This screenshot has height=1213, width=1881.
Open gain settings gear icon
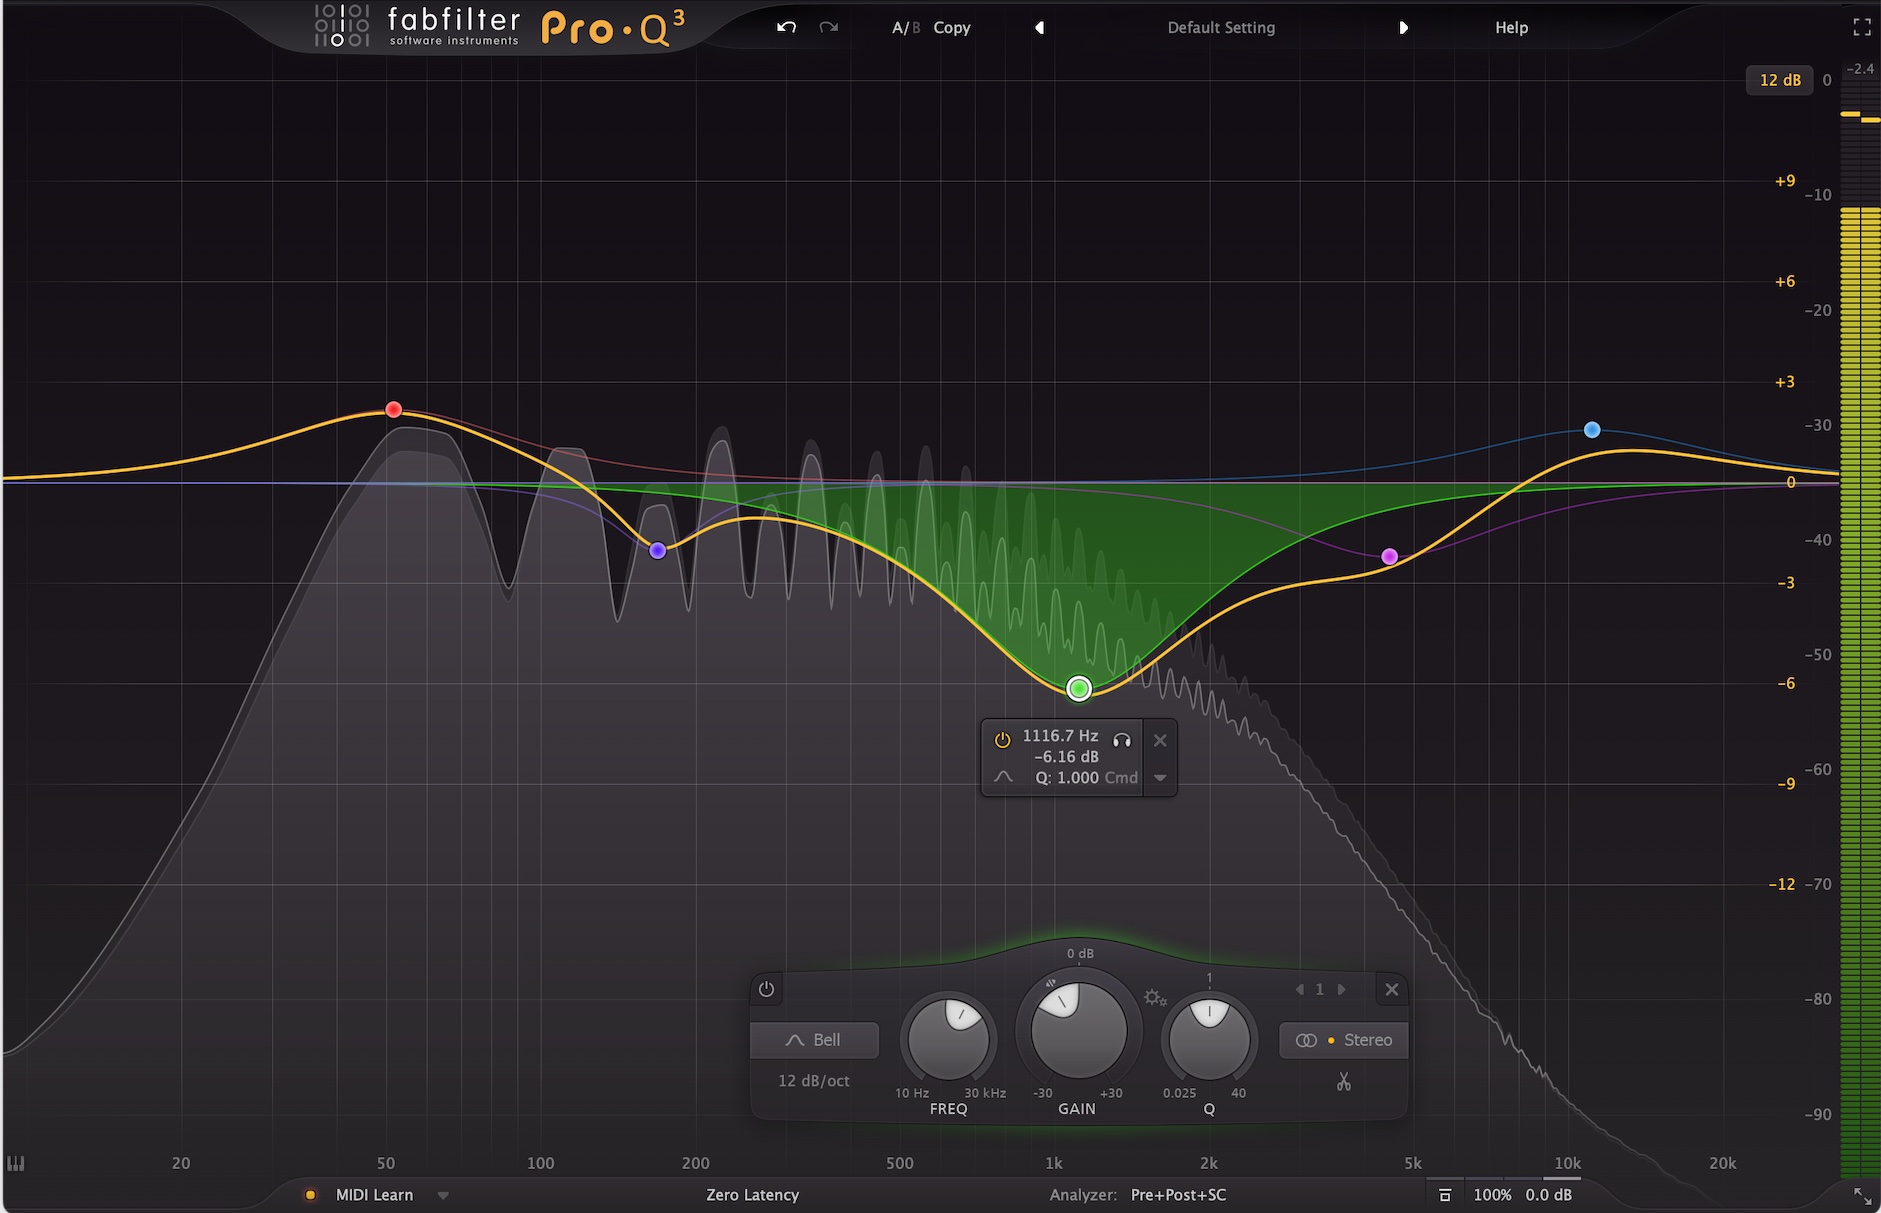pos(1155,997)
